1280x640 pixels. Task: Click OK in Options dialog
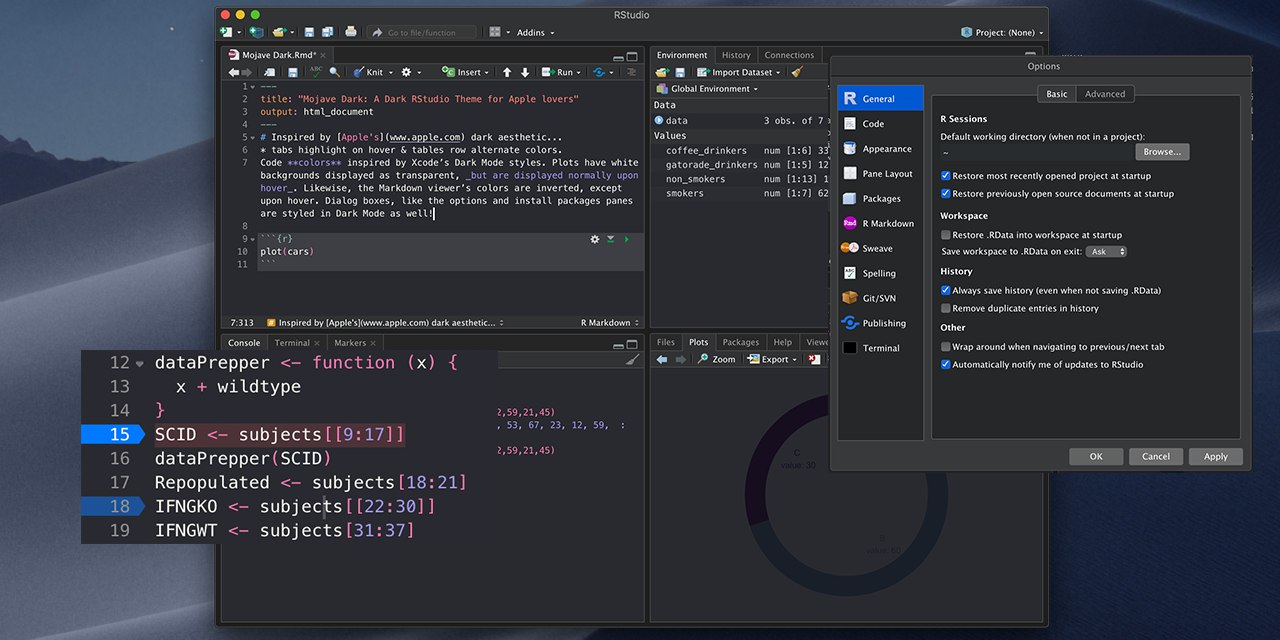[1096, 456]
